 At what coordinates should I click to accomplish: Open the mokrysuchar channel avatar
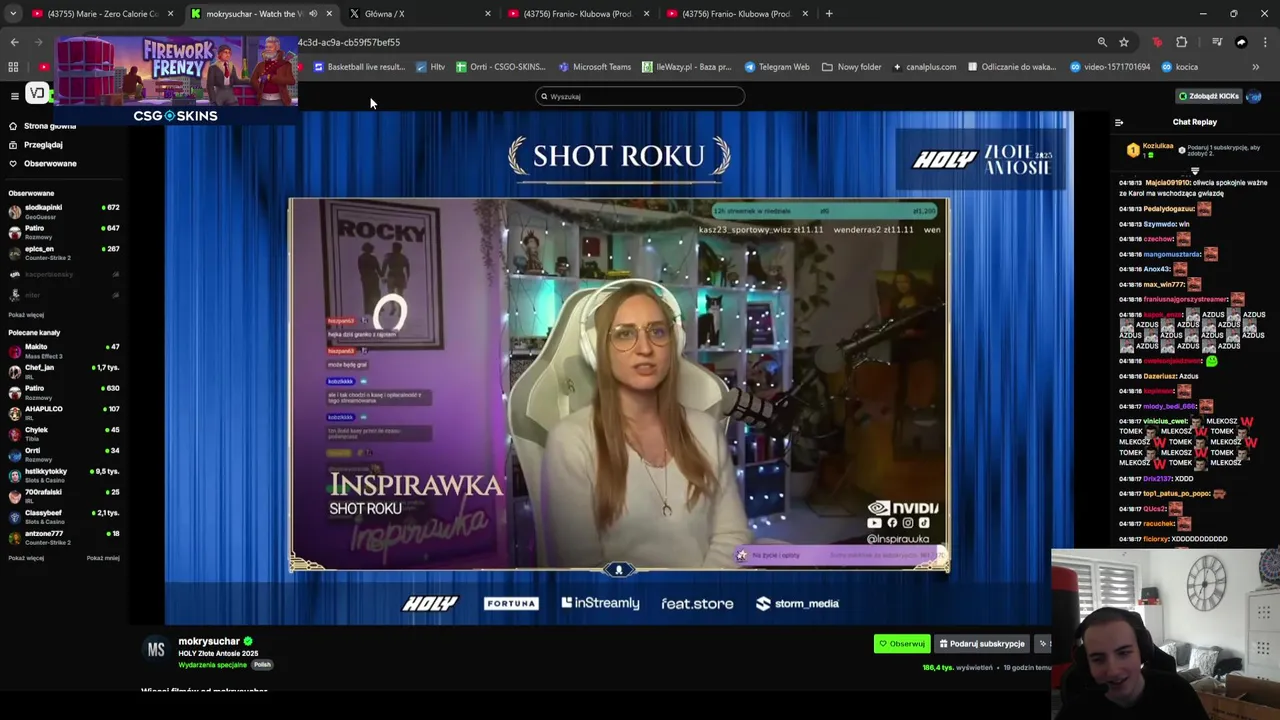(x=156, y=650)
